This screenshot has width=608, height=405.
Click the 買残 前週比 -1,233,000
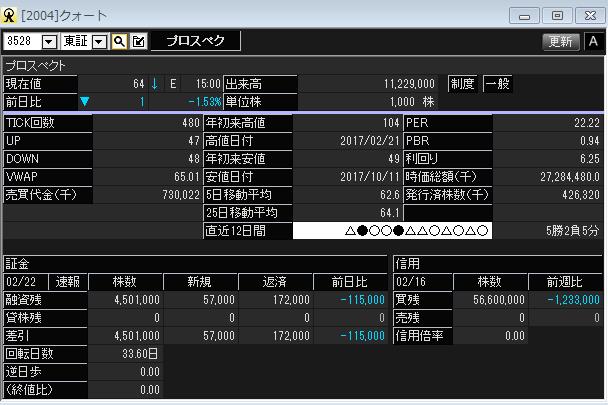pyautogui.click(x=574, y=300)
